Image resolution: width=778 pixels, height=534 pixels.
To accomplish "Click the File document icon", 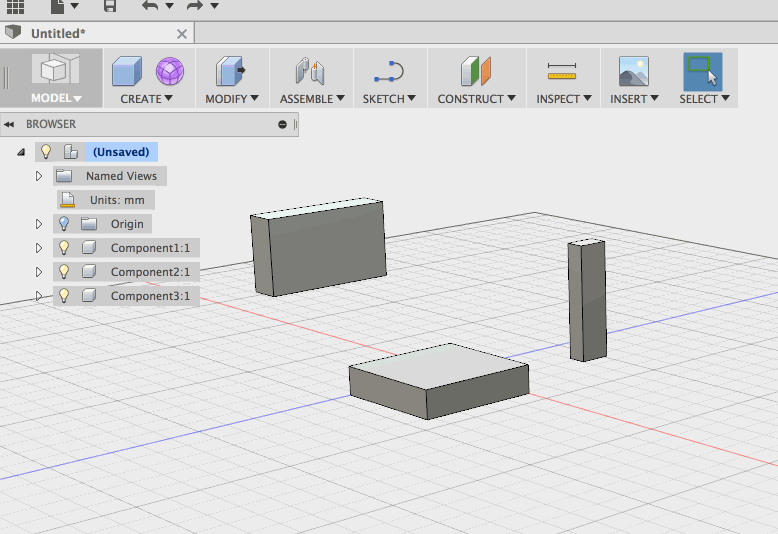I will point(58,6).
